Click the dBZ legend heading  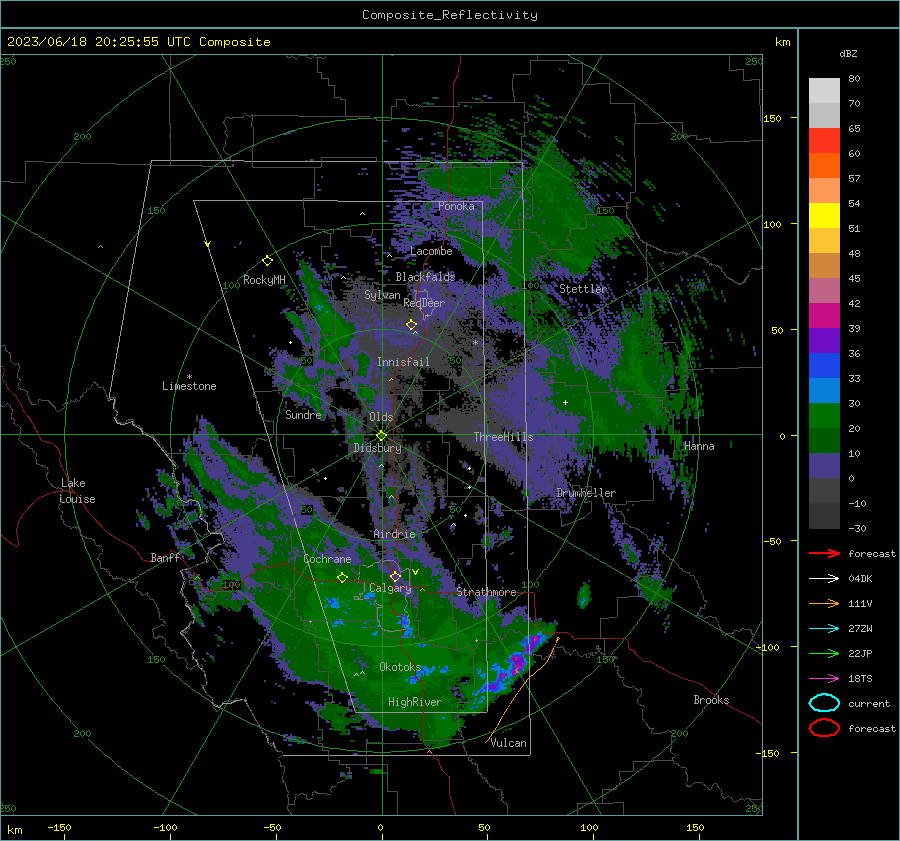[848, 53]
